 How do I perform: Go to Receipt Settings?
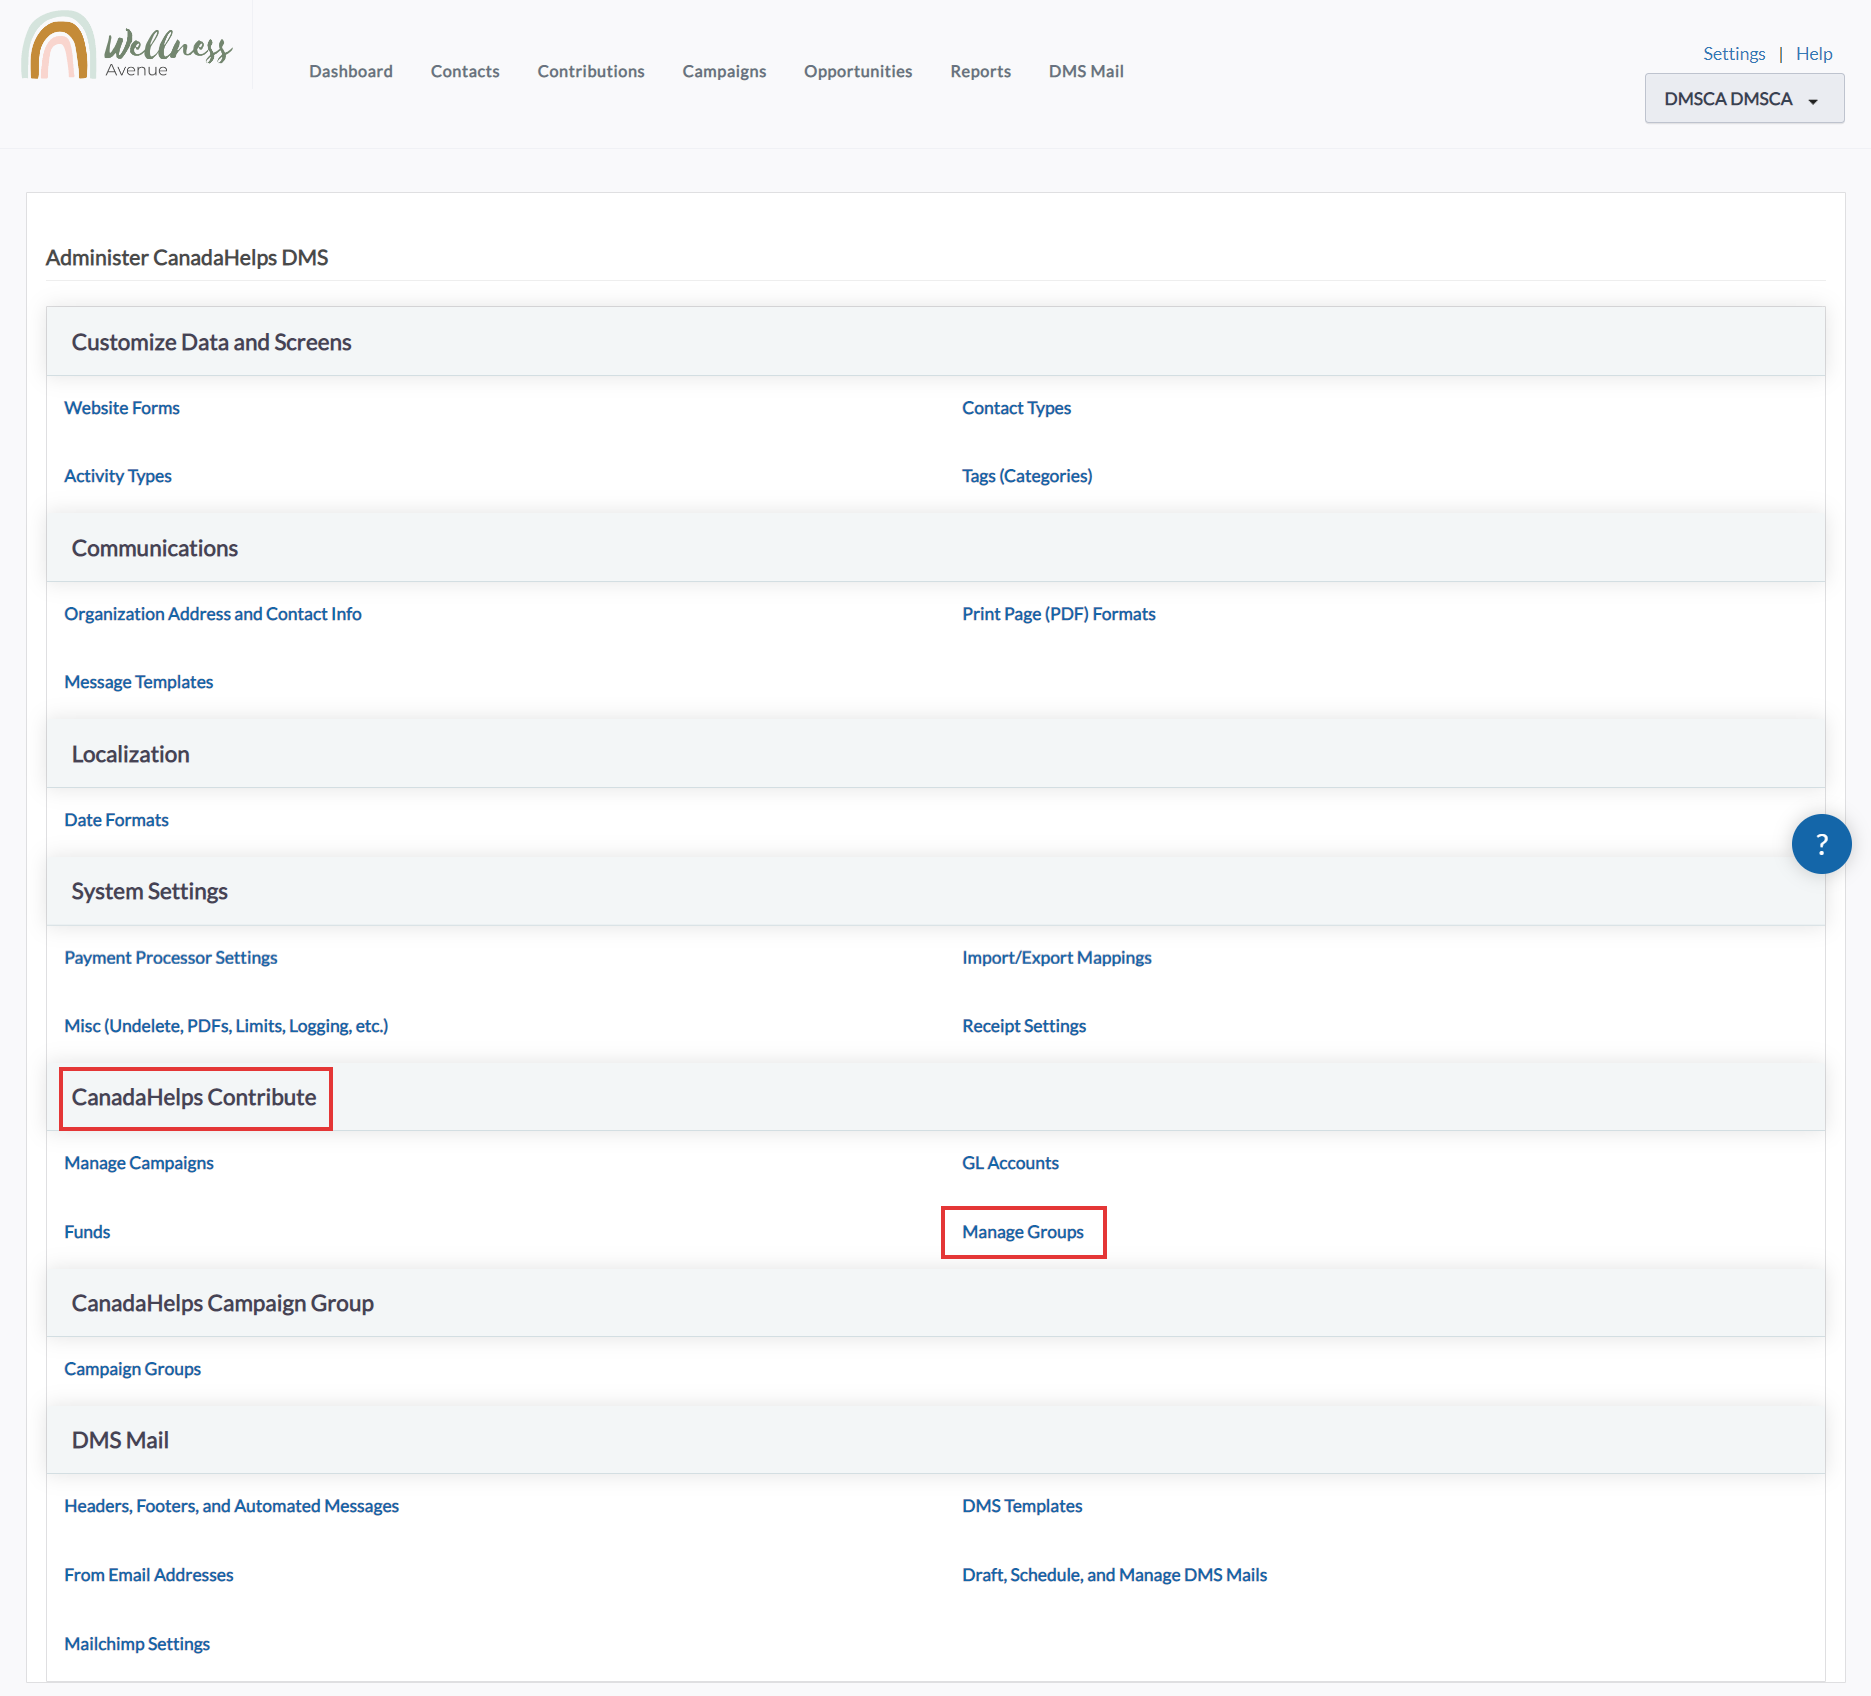1024,1026
